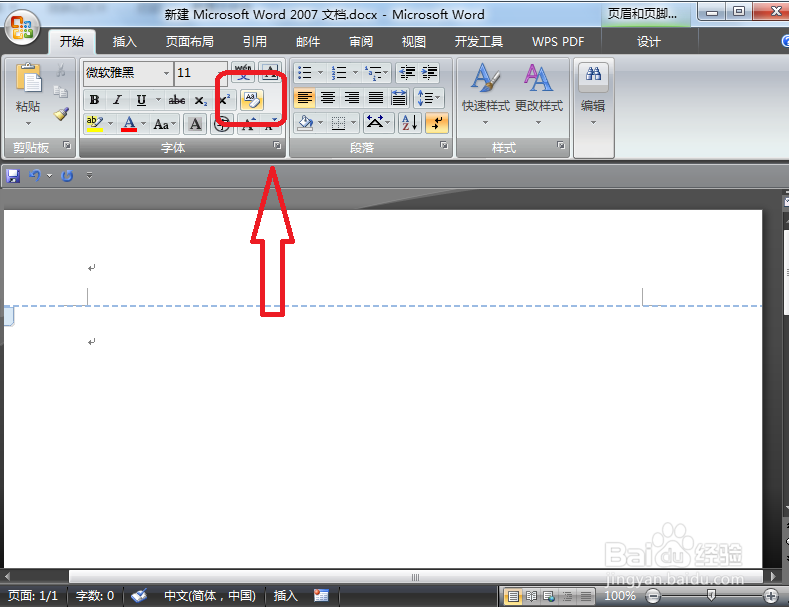Click the Decrease Indent icon
Screen dimensions: 789x607
(x=407, y=72)
